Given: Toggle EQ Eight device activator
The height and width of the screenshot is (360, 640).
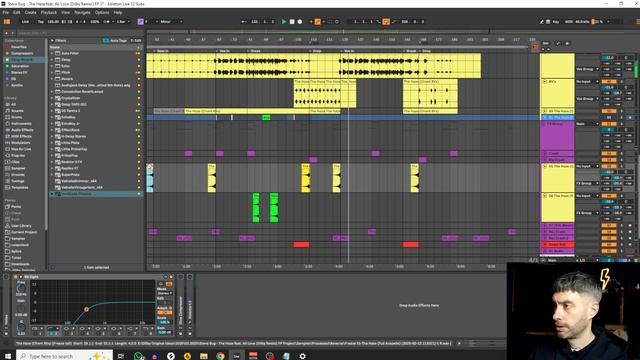Looking at the screenshot, I should tap(16, 277).
